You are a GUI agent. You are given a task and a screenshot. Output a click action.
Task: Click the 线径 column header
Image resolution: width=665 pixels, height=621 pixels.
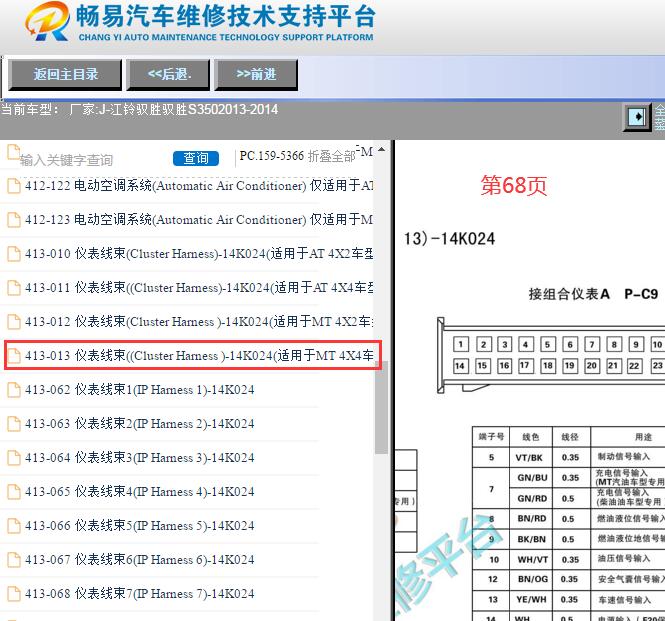[x=570, y=436]
